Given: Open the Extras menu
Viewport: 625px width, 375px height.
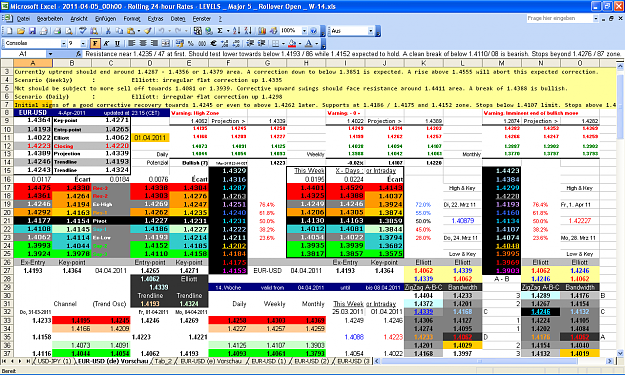Looking at the screenshot, I should coord(155,18).
